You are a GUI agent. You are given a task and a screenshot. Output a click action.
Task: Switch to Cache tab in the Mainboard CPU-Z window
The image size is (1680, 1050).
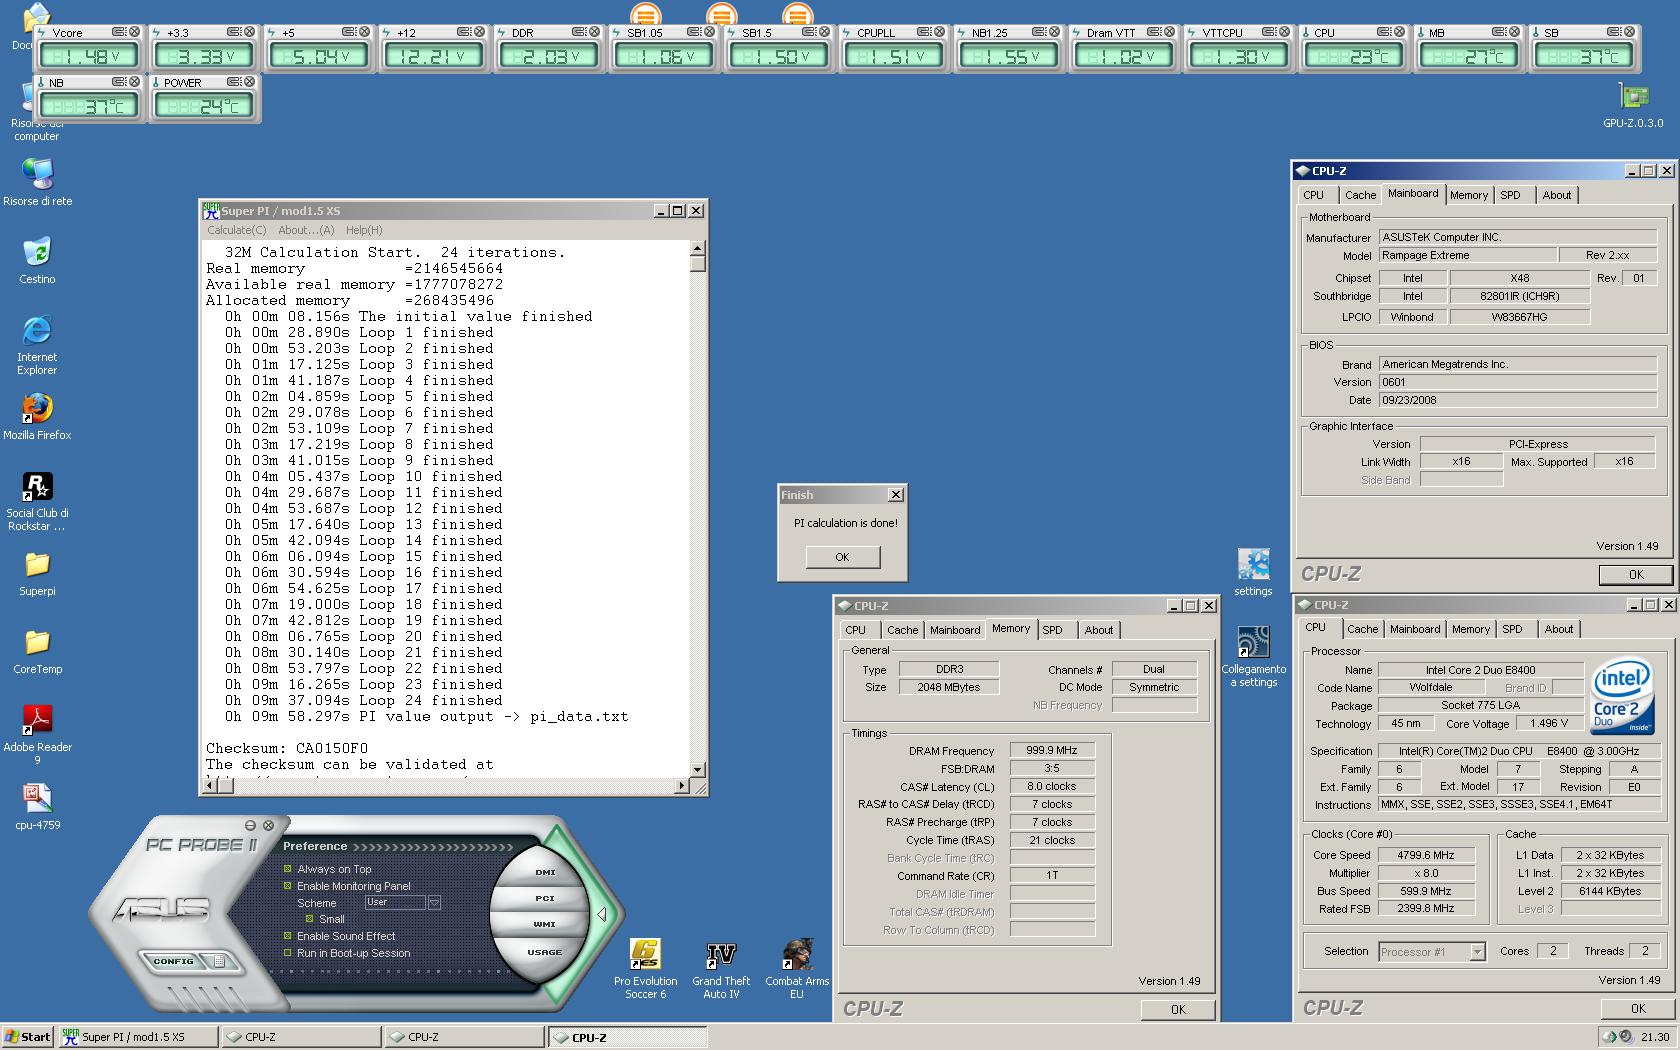coord(1360,195)
